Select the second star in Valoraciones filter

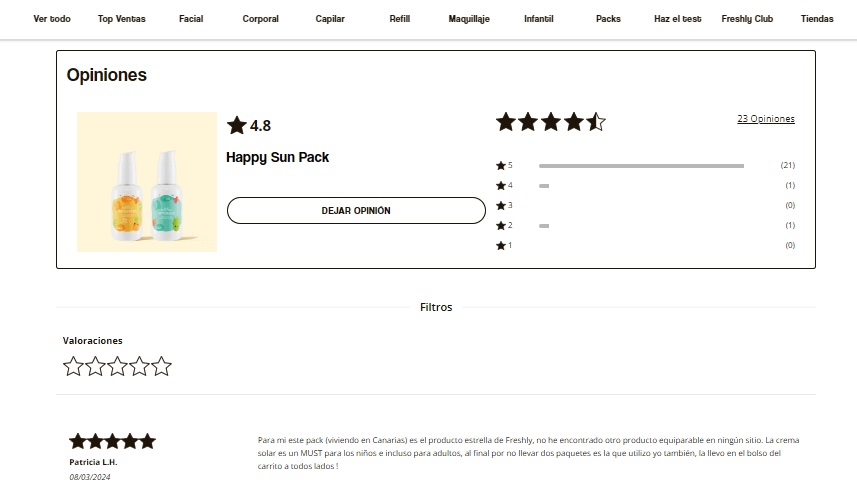[x=95, y=366]
